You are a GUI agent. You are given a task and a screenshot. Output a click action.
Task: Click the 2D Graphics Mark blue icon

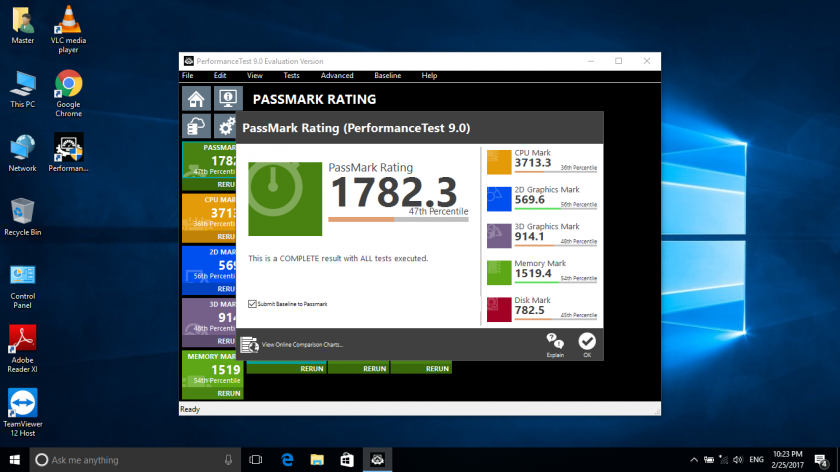[x=498, y=199]
